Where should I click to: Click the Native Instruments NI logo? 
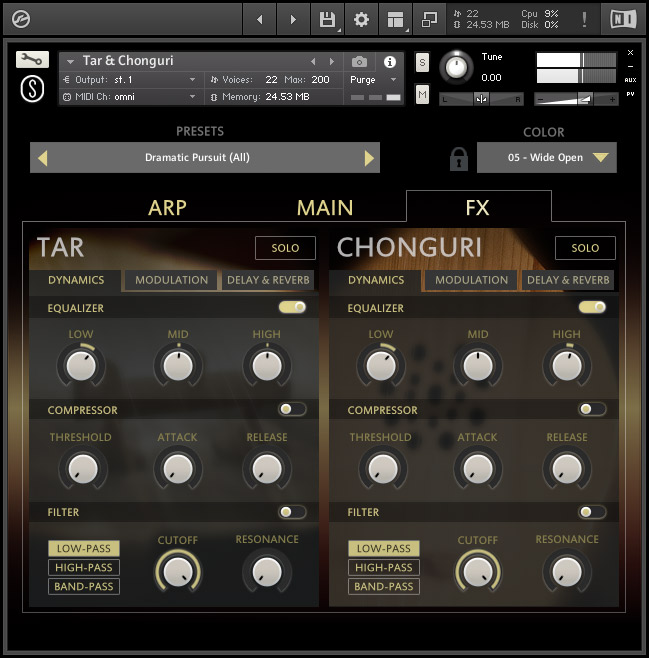click(x=623, y=19)
